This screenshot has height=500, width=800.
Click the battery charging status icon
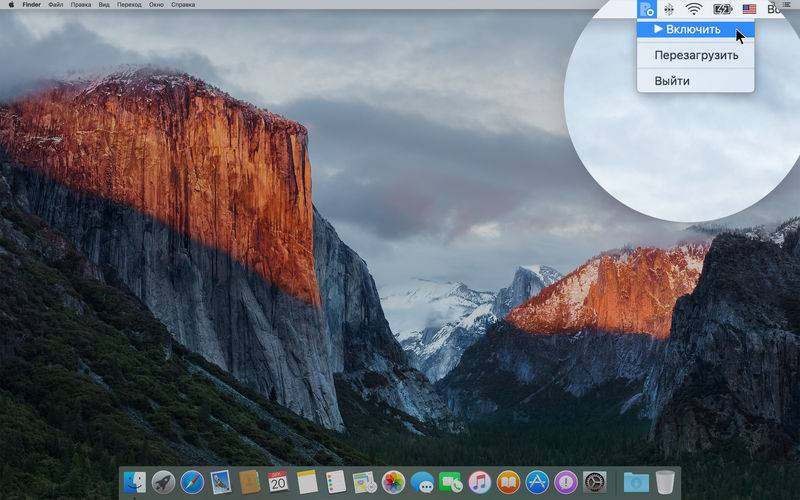(x=722, y=9)
